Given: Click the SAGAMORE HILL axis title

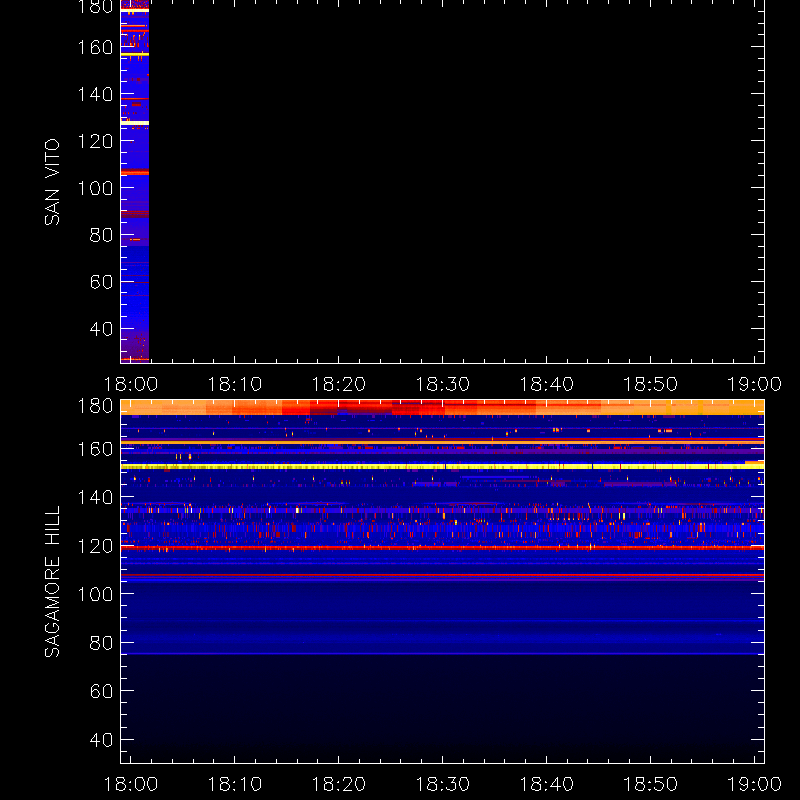Looking at the screenshot, I should point(52,582).
